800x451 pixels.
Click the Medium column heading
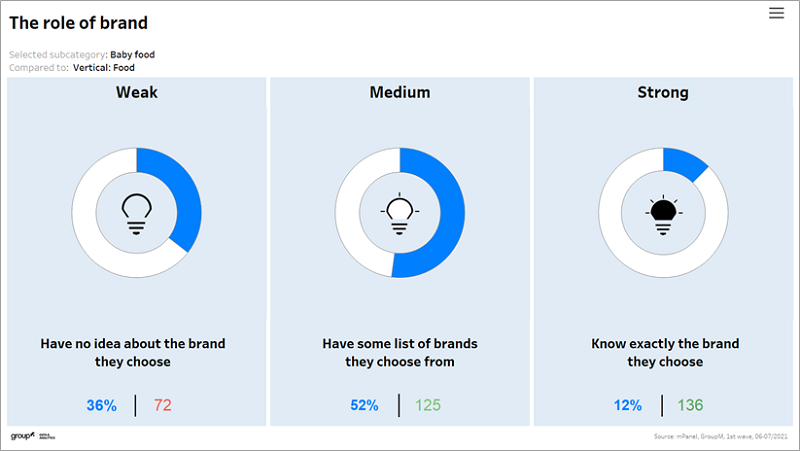point(400,92)
